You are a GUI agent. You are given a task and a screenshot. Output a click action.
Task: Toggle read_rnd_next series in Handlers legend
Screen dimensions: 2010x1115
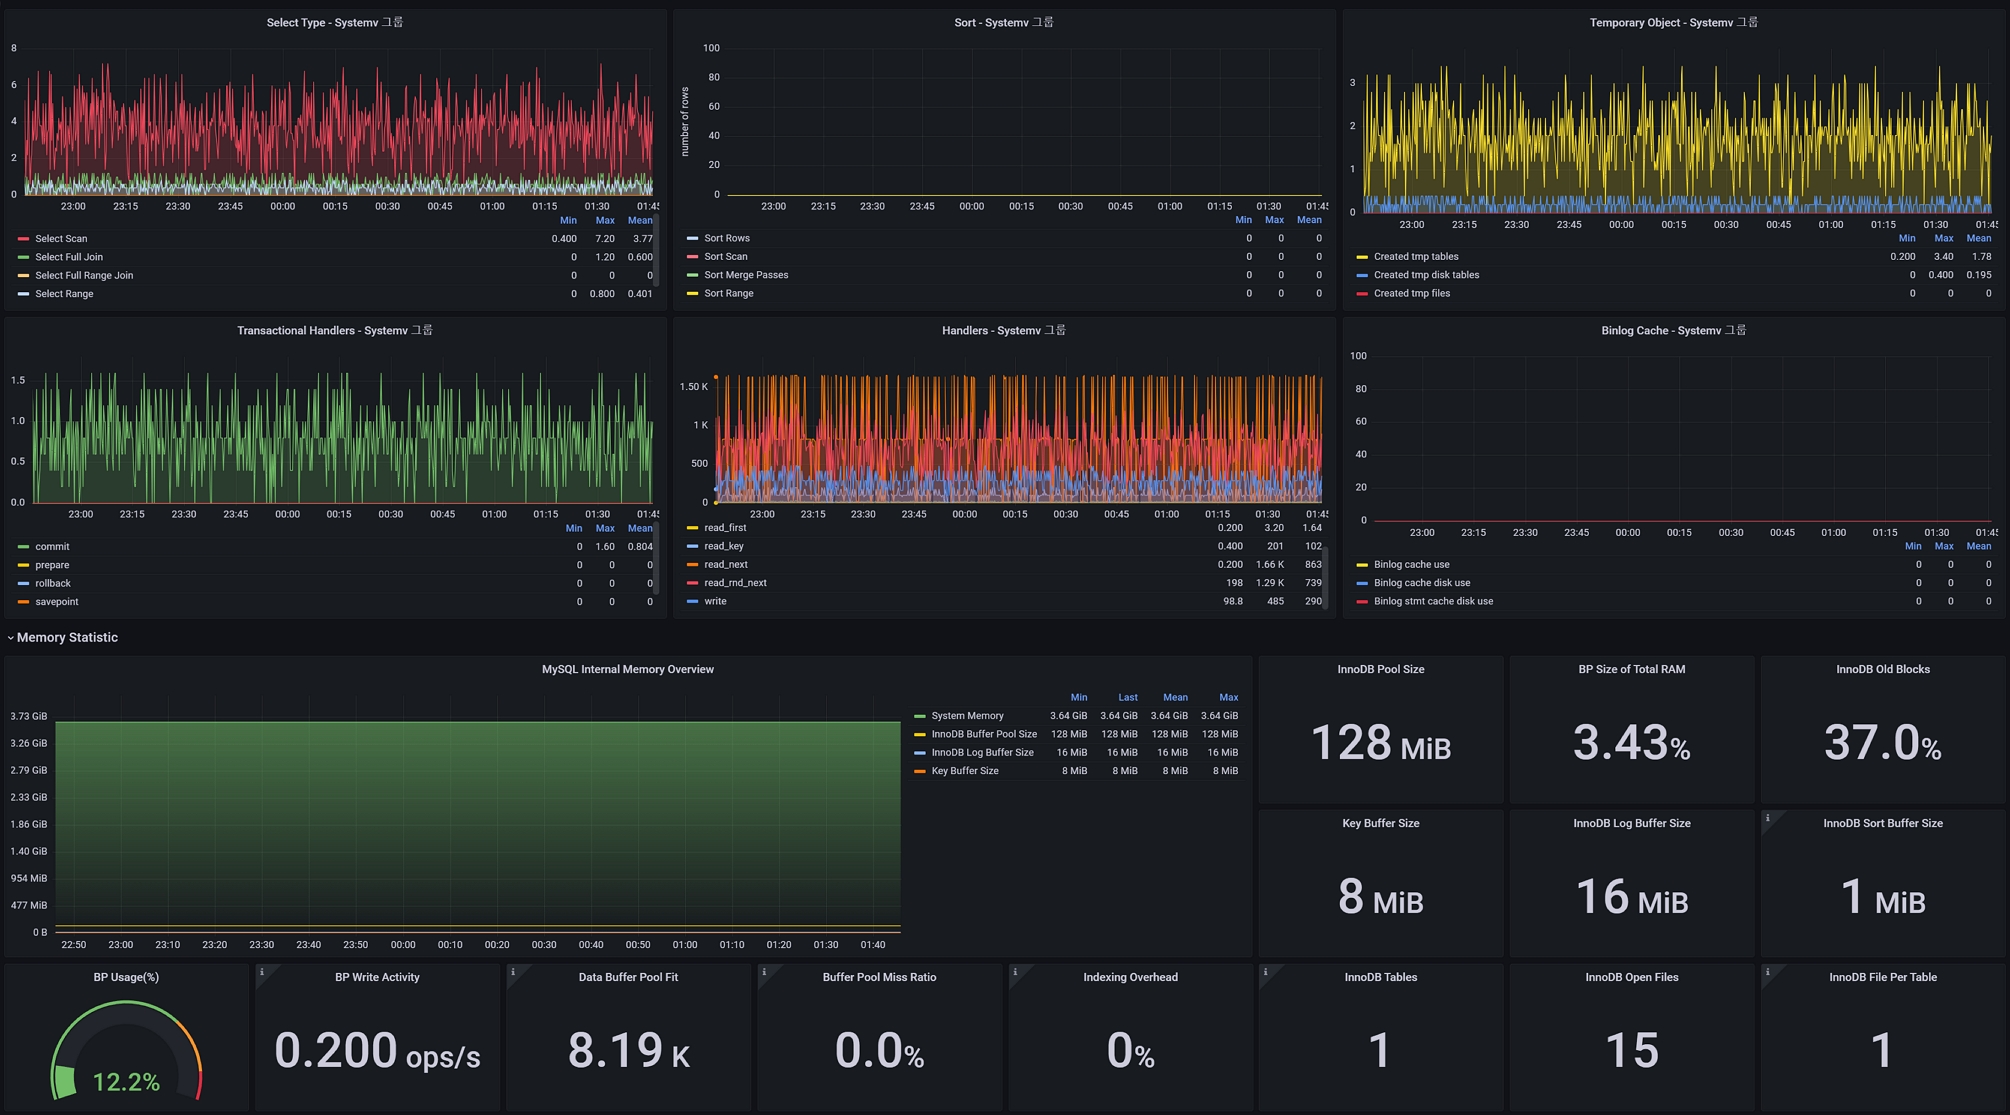(735, 583)
